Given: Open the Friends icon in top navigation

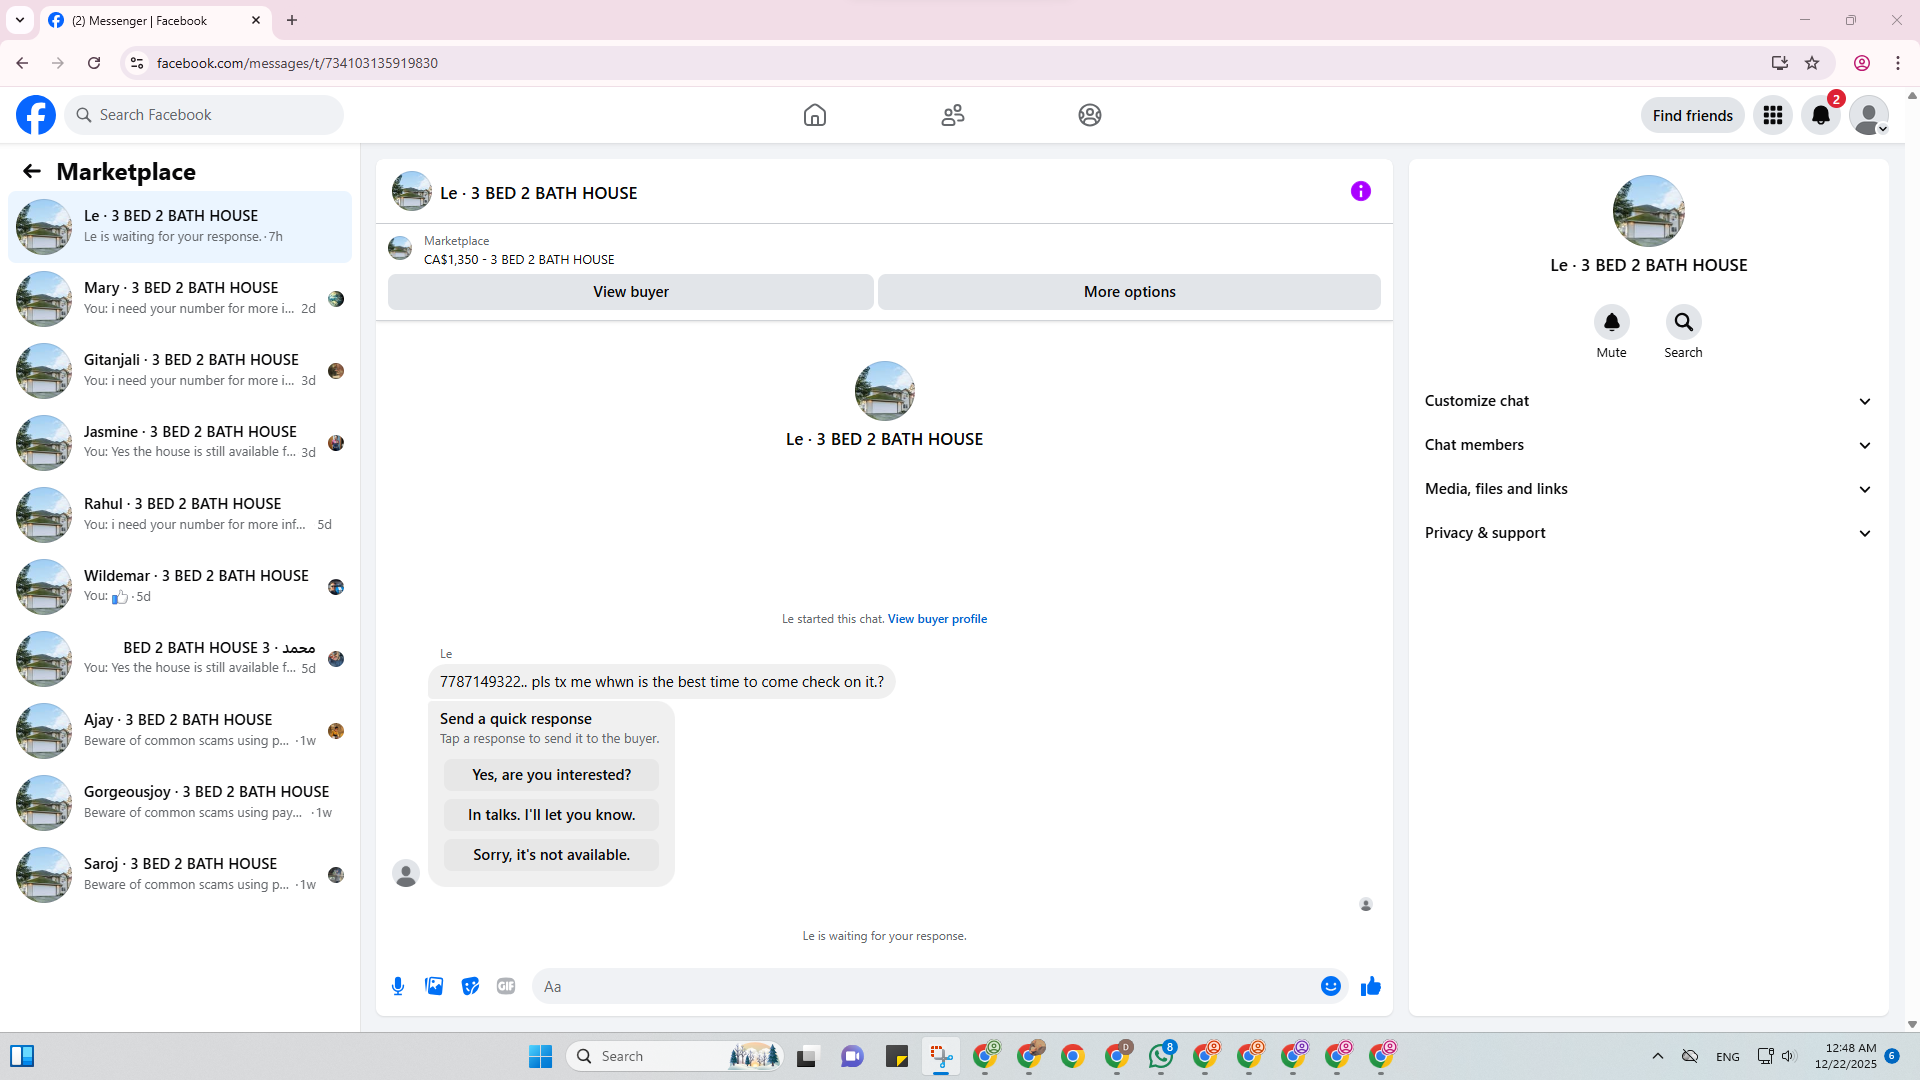Looking at the screenshot, I should [953, 115].
